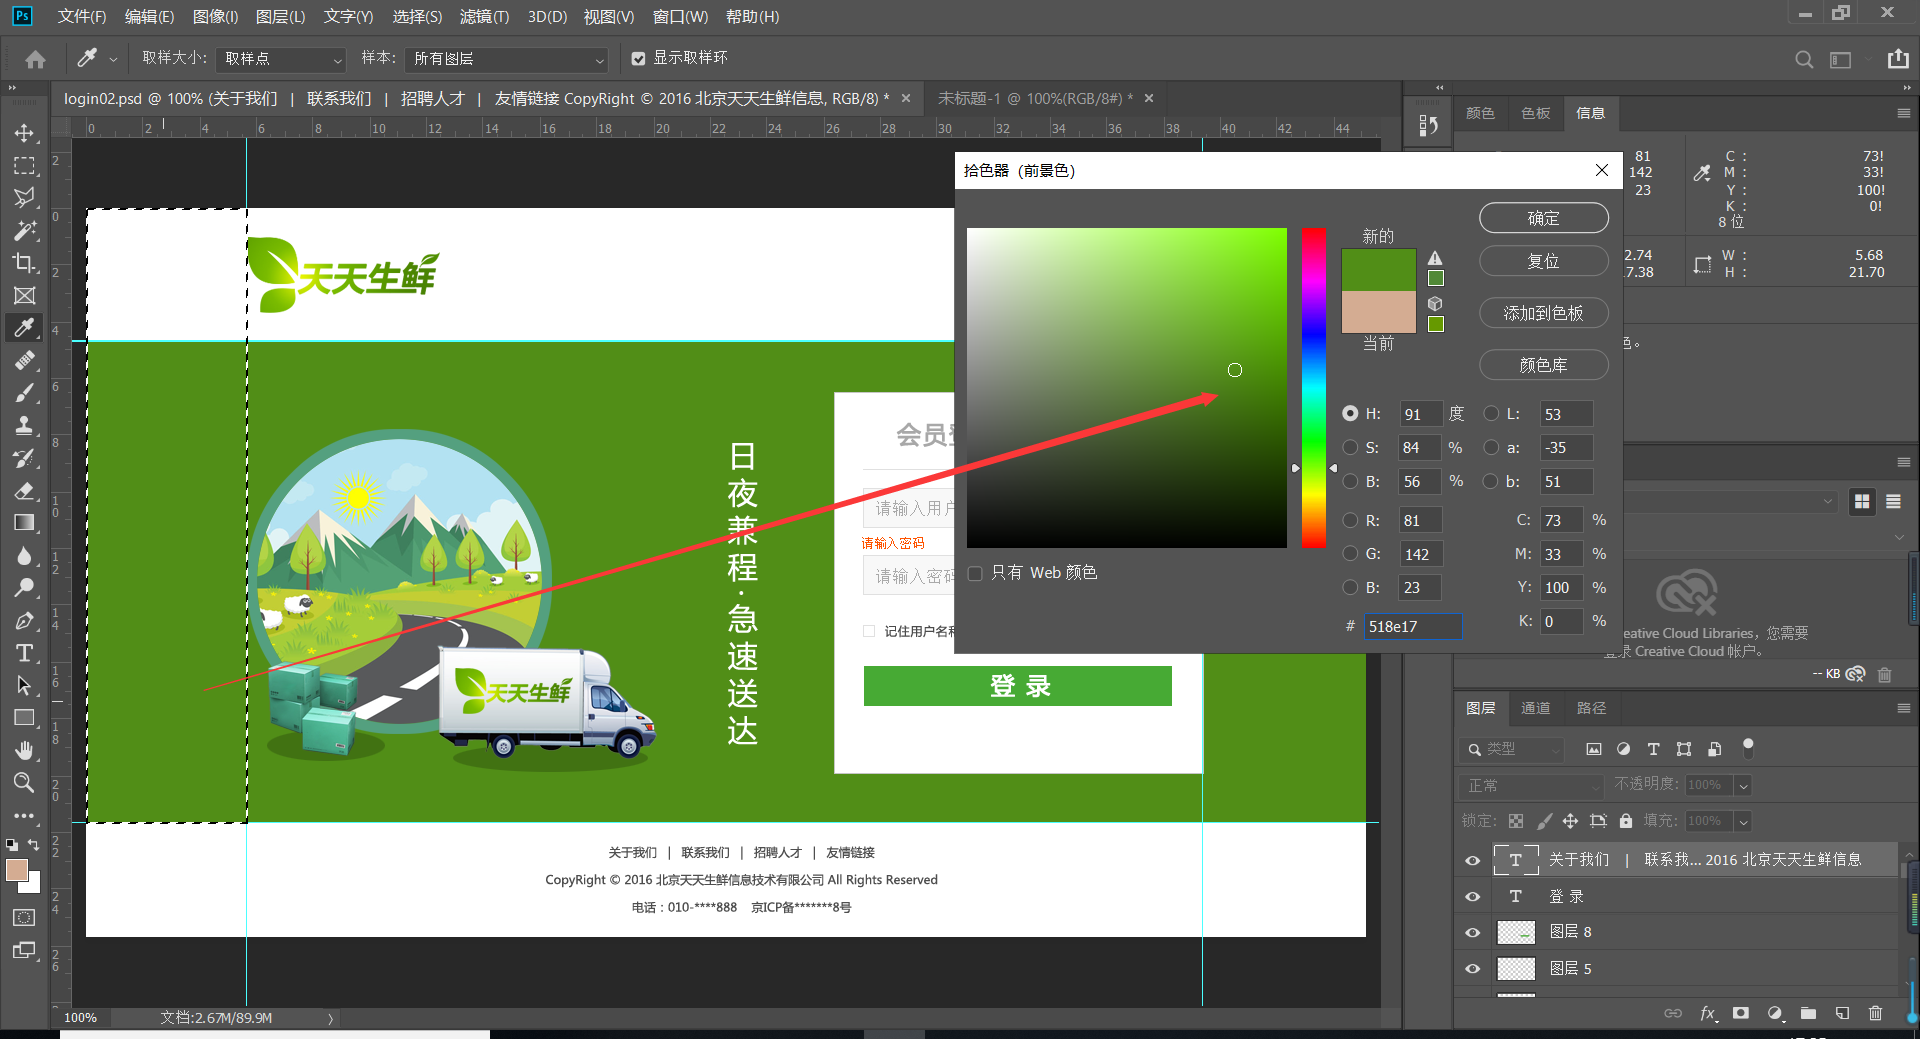Screen dimensions: 1920x1039
Task: Open the 滤镜(T) menu
Action: [484, 16]
